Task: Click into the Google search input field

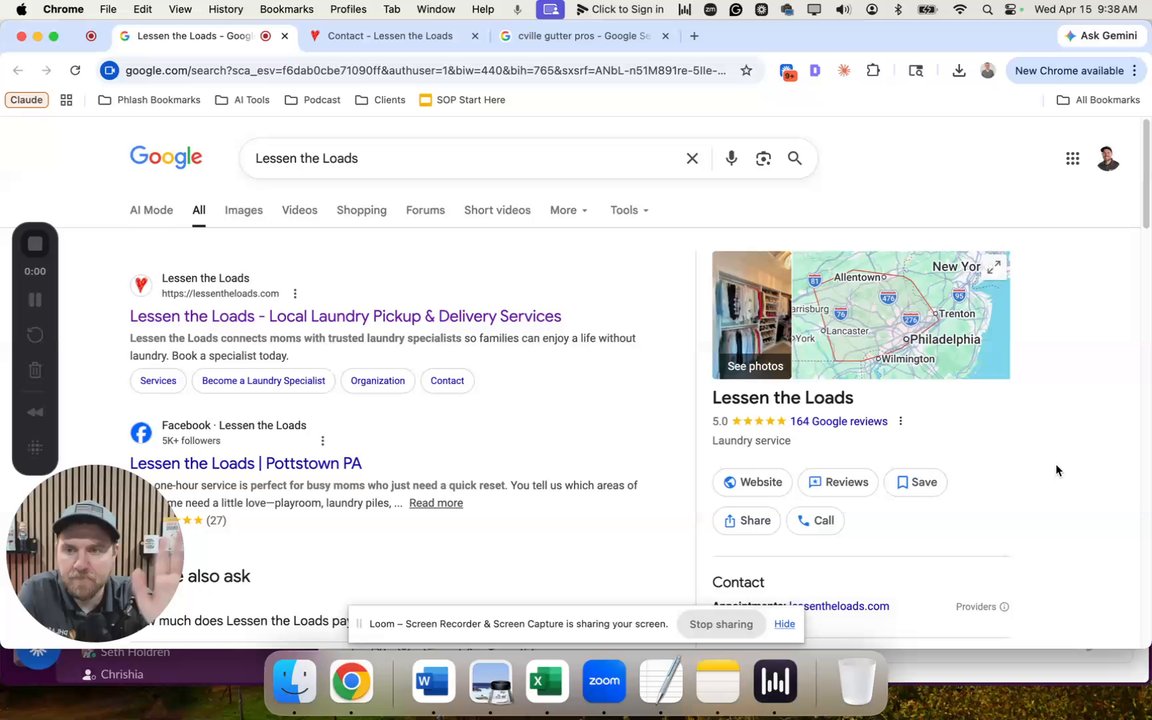Action: 463,159
